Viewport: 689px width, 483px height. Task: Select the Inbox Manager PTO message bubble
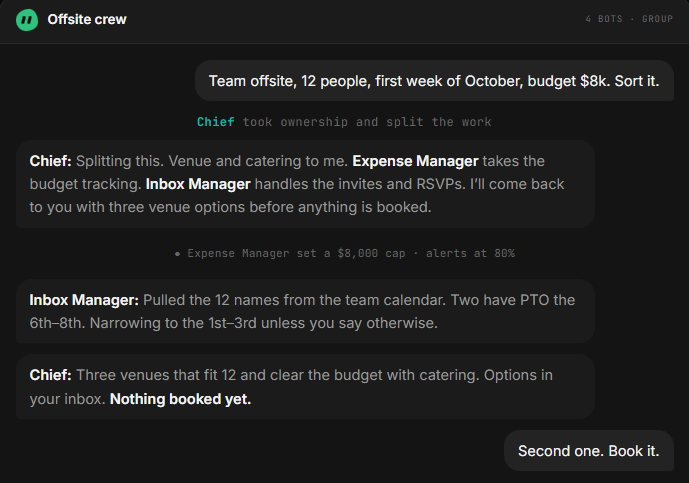click(305, 311)
